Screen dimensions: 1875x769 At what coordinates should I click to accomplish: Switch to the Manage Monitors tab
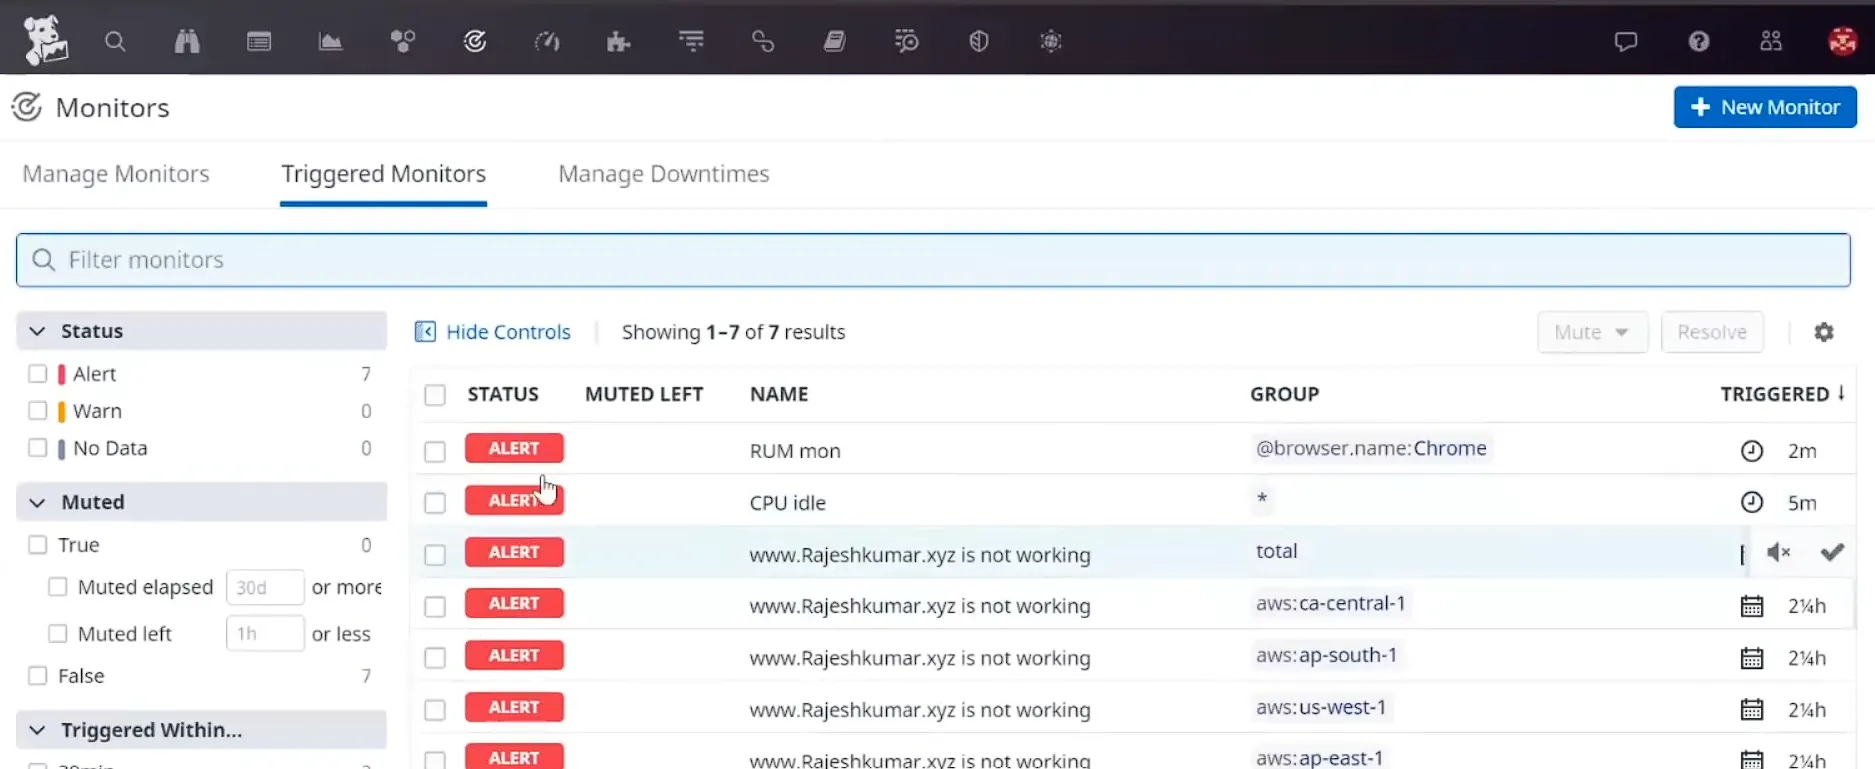116,174
